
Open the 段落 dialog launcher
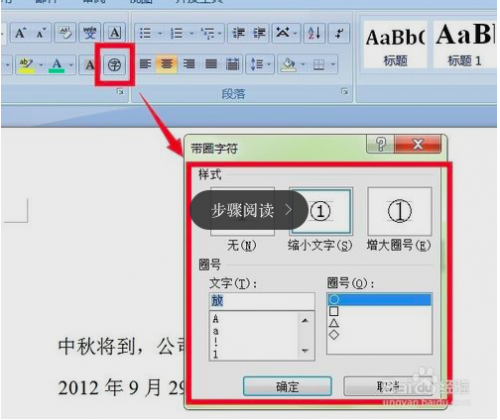pyautogui.click(x=344, y=91)
